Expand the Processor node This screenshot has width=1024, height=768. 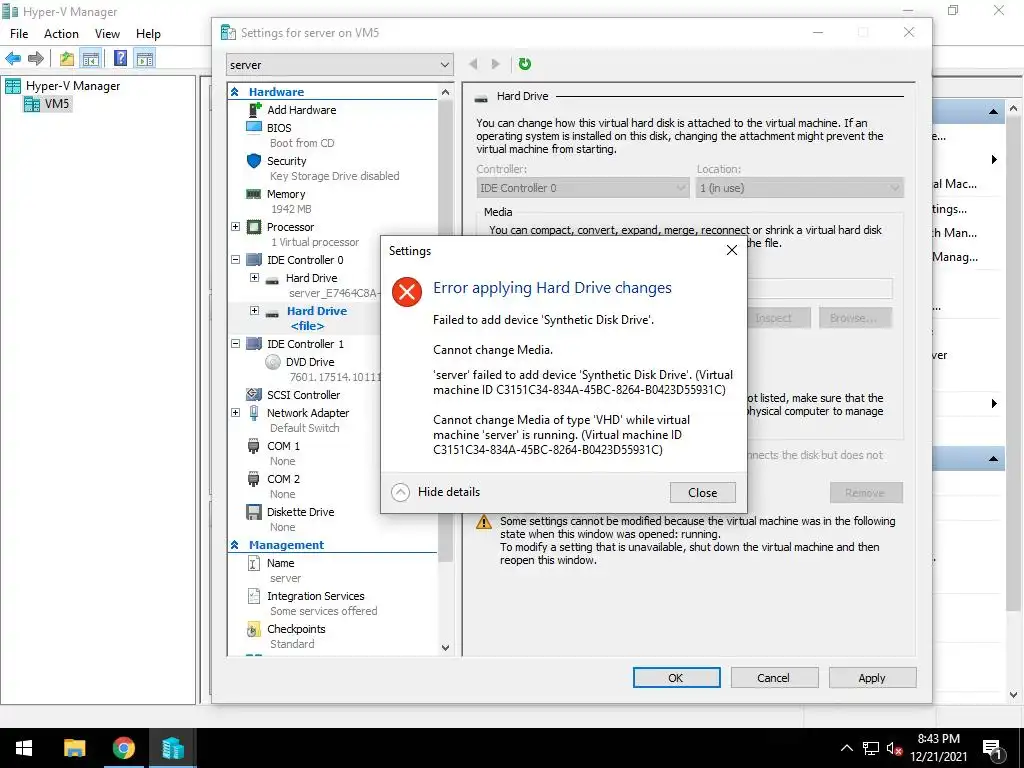[236, 227]
